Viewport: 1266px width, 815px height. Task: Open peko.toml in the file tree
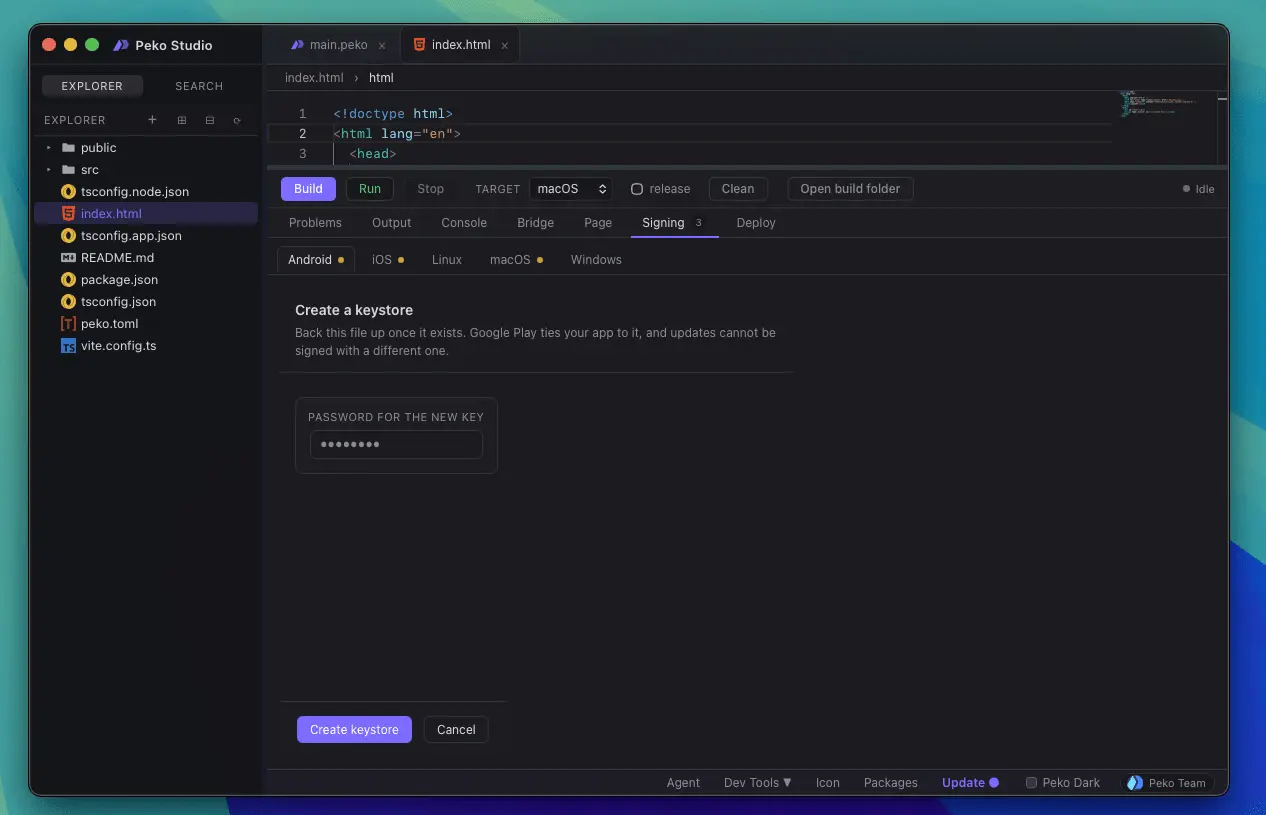[x=146, y=324]
